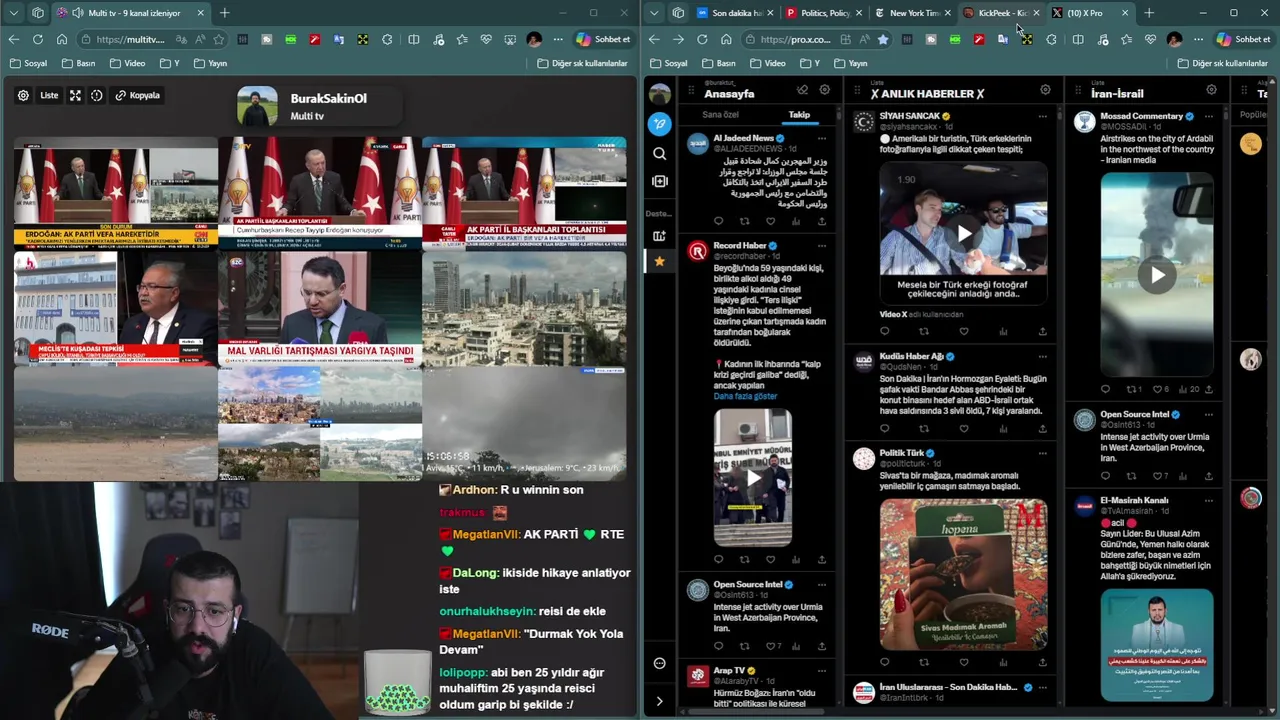
Task: Toggle fullscreen grid icon in Multi tv
Action: point(75,95)
